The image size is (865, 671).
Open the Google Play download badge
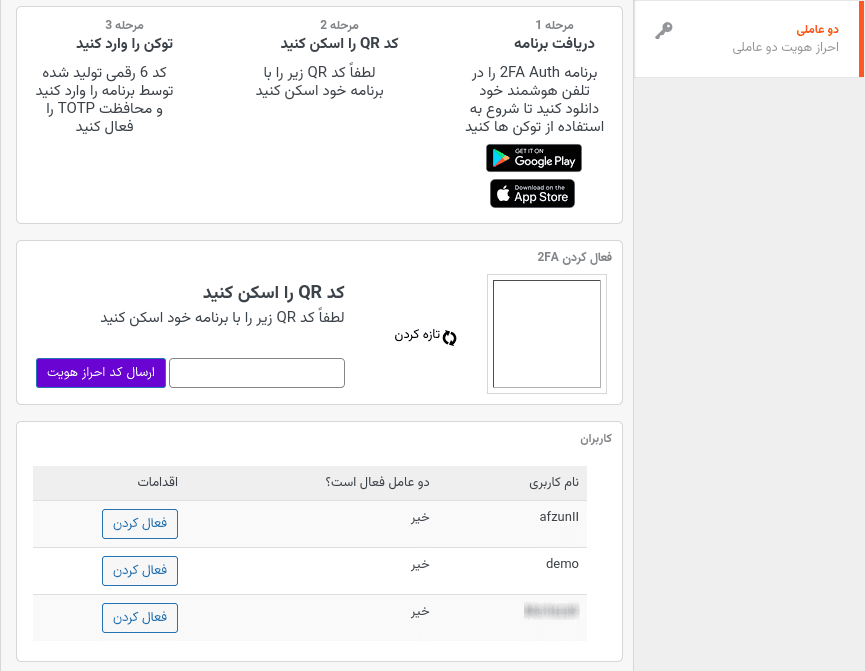(x=533, y=158)
